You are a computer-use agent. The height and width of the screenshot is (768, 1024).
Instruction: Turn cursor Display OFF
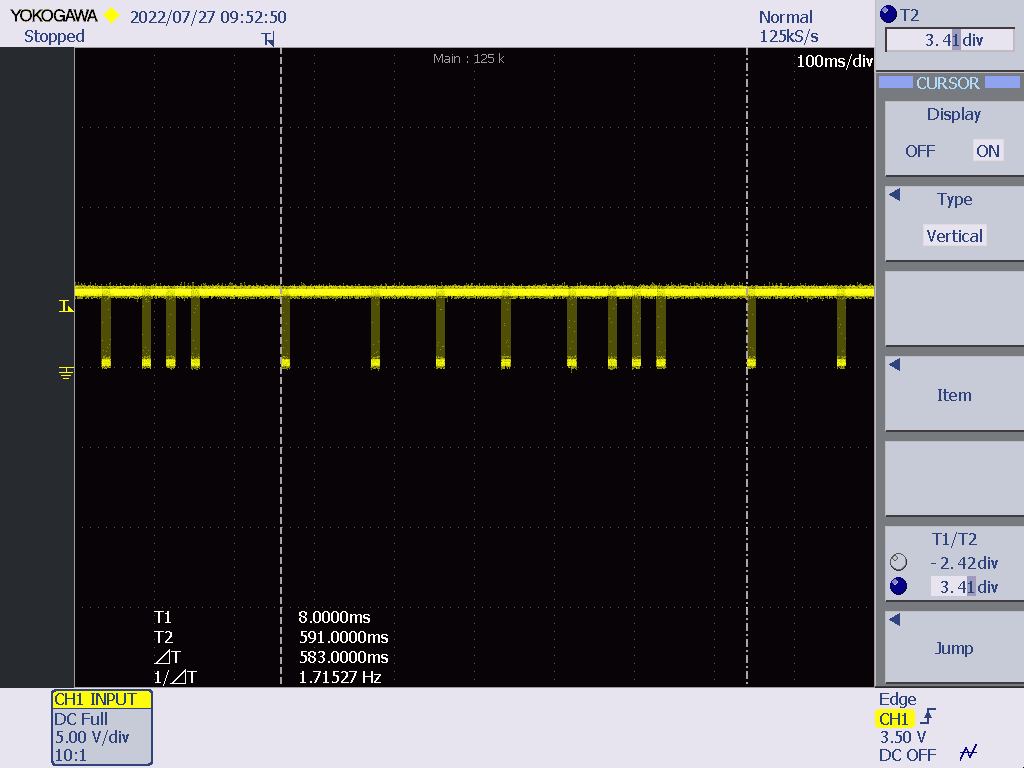click(920, 150)
